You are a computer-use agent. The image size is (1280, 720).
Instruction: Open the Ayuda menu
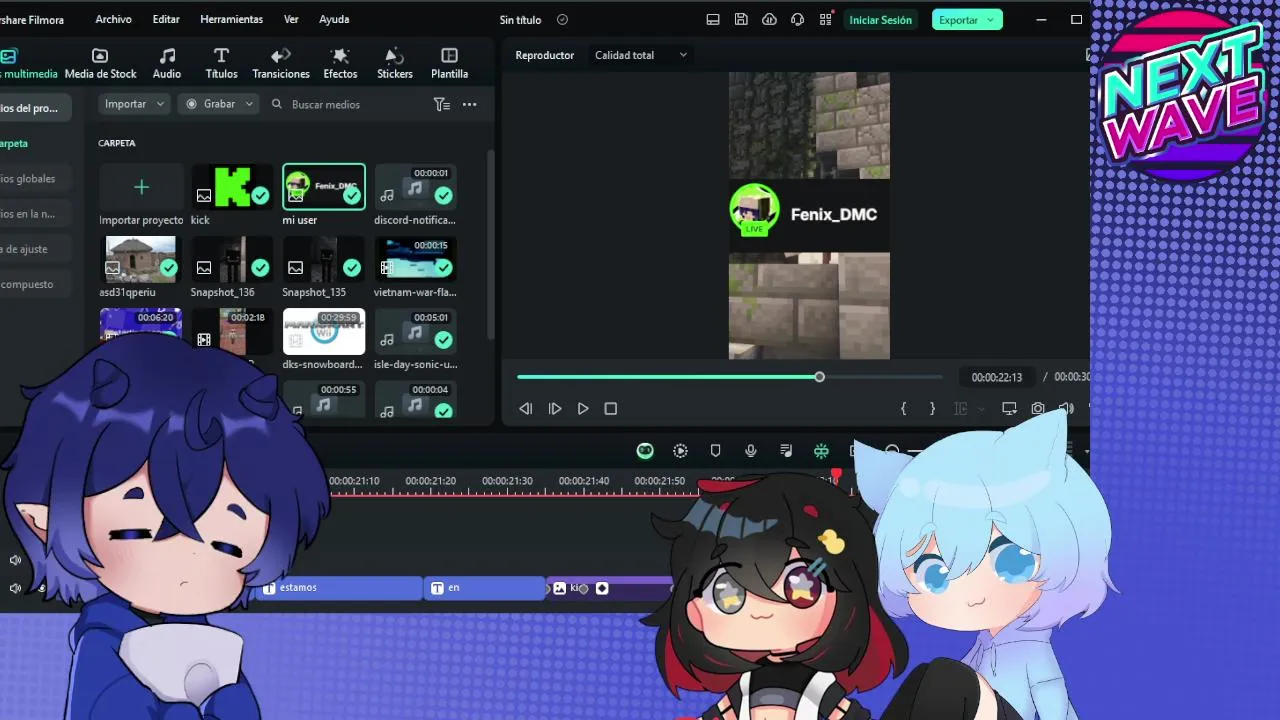[x=334, y=19]
